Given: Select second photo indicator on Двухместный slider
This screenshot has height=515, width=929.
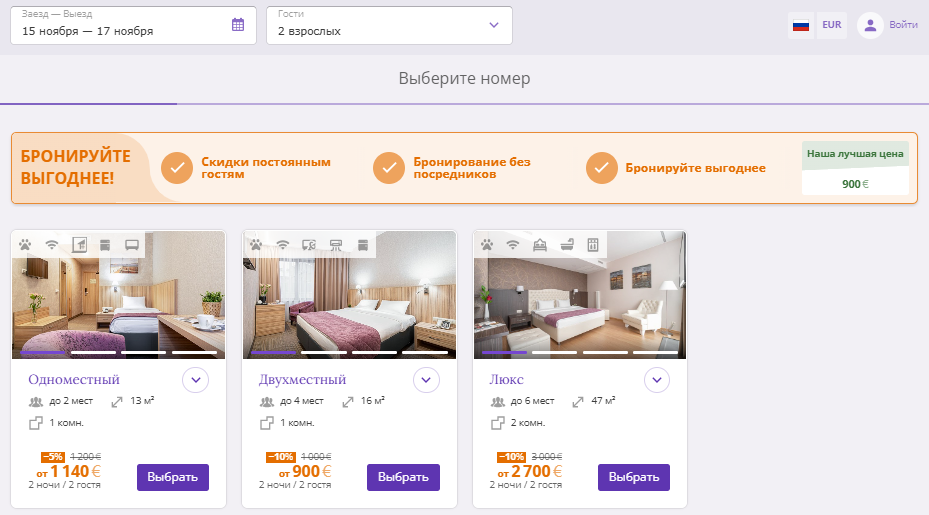Looking at the screenshot, I should (x=323, y=352).
